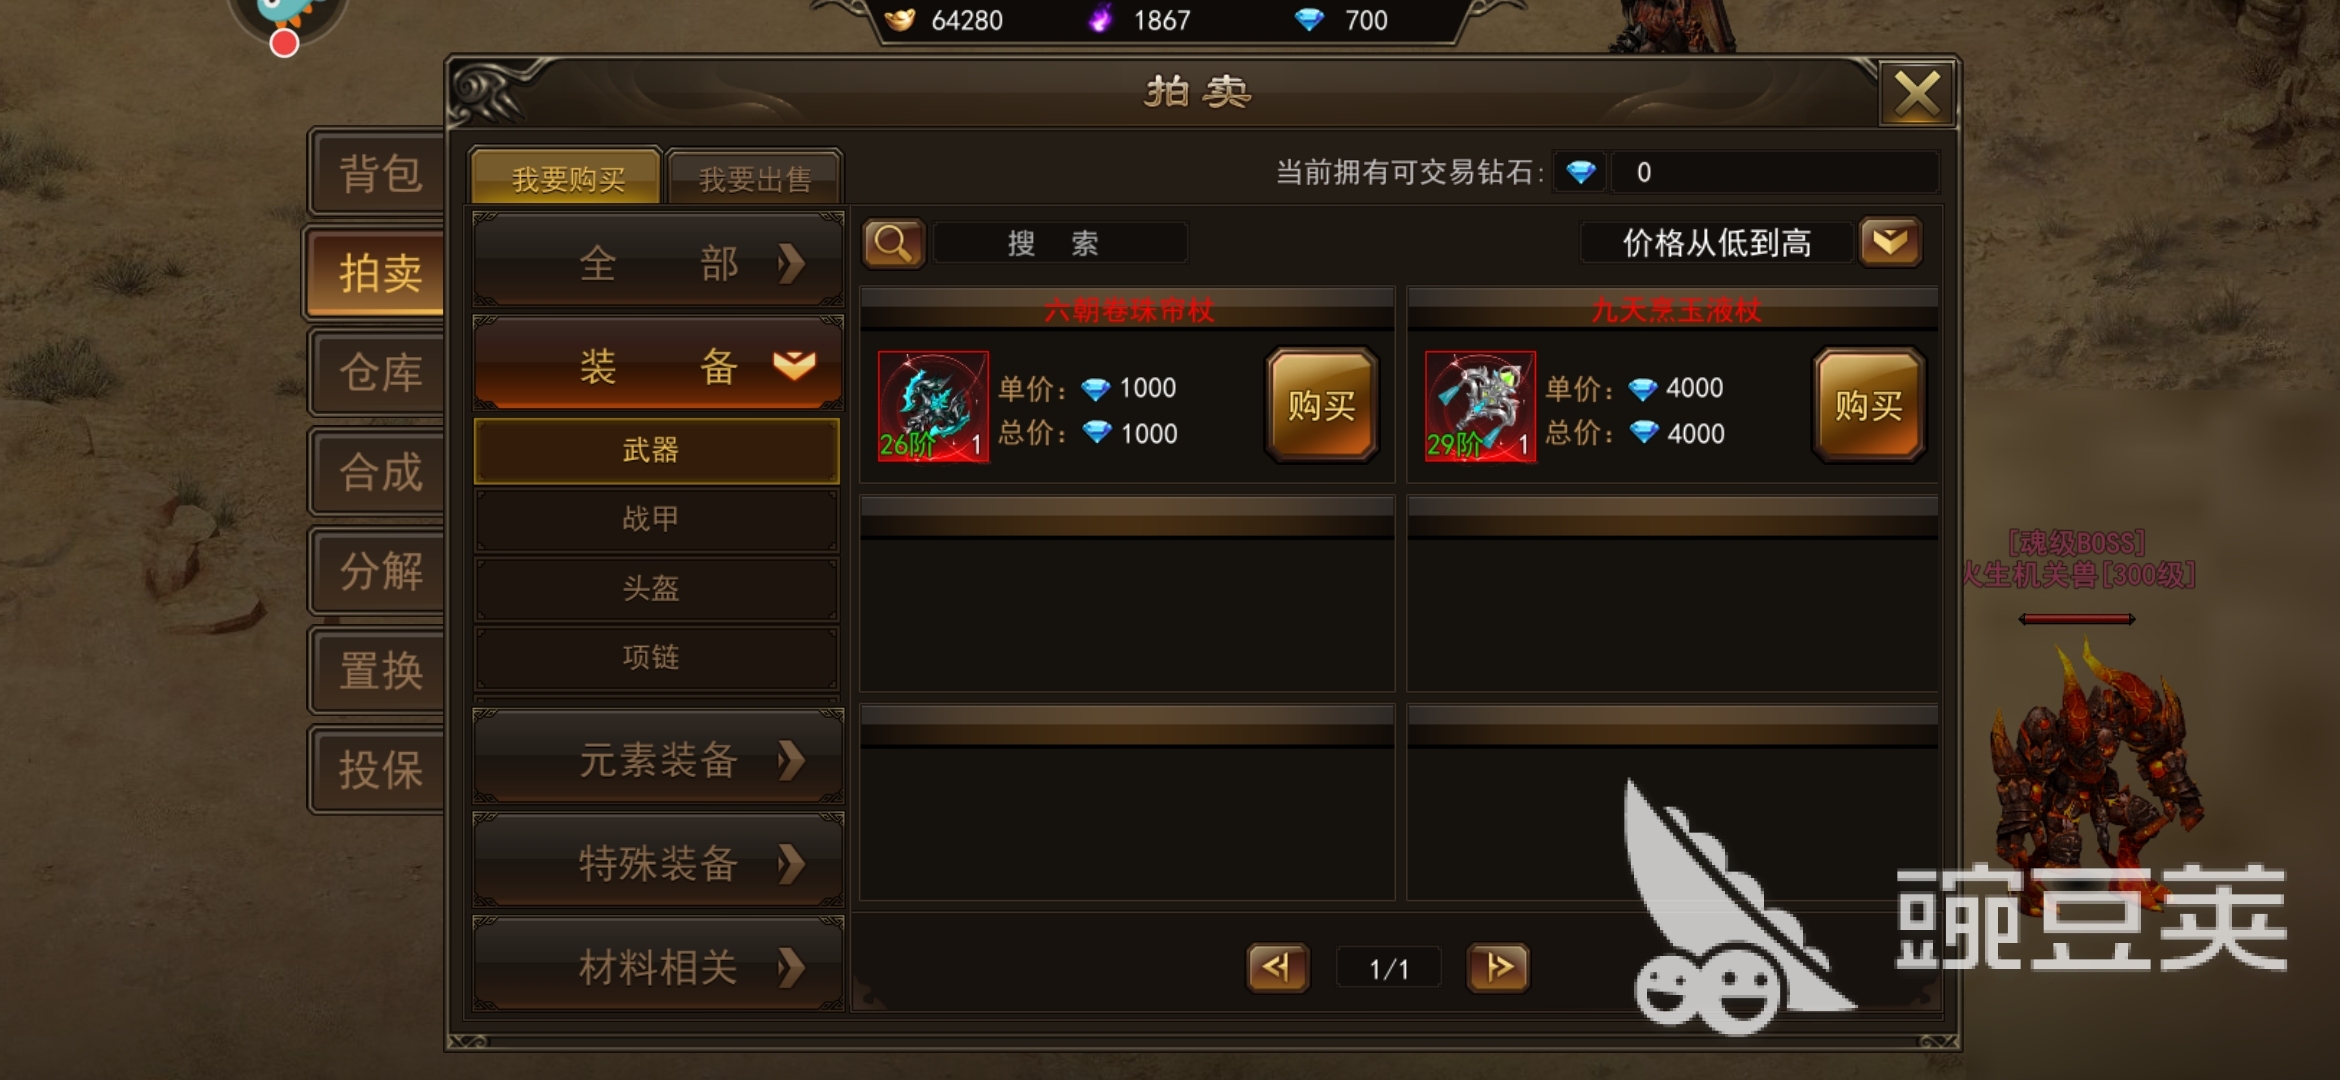Expand the 特殊装备 category
This screenshot has width=2340, height=1080.
[x=658, y=863]
